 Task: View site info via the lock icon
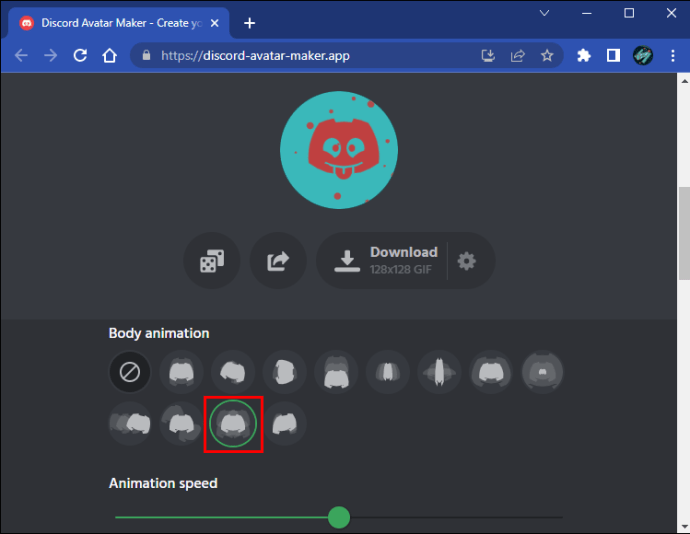click(147, 55)
